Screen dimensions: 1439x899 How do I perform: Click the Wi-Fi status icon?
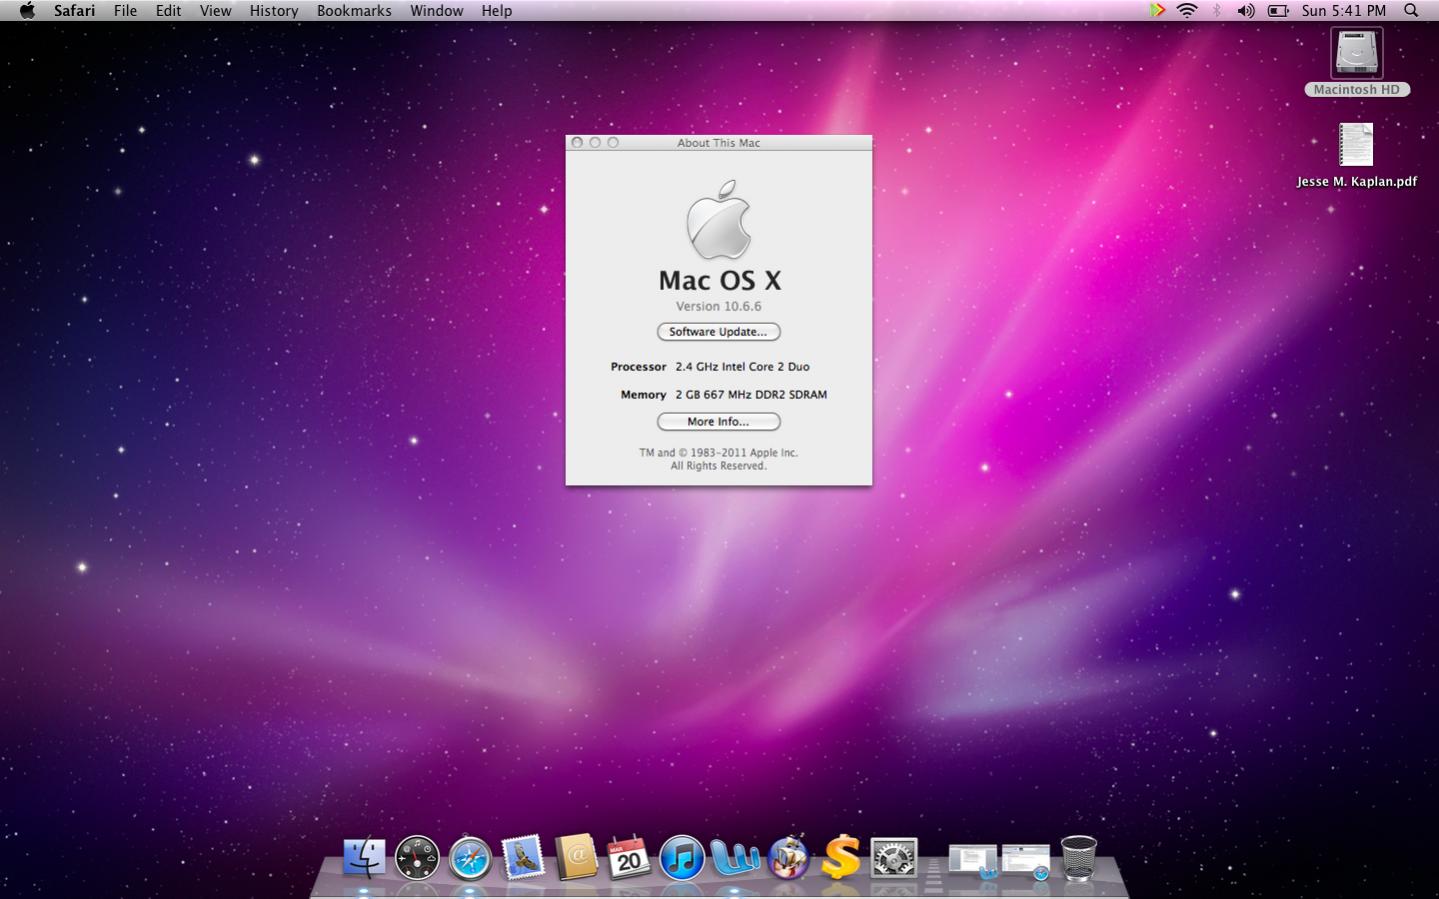pos(1187,10)
